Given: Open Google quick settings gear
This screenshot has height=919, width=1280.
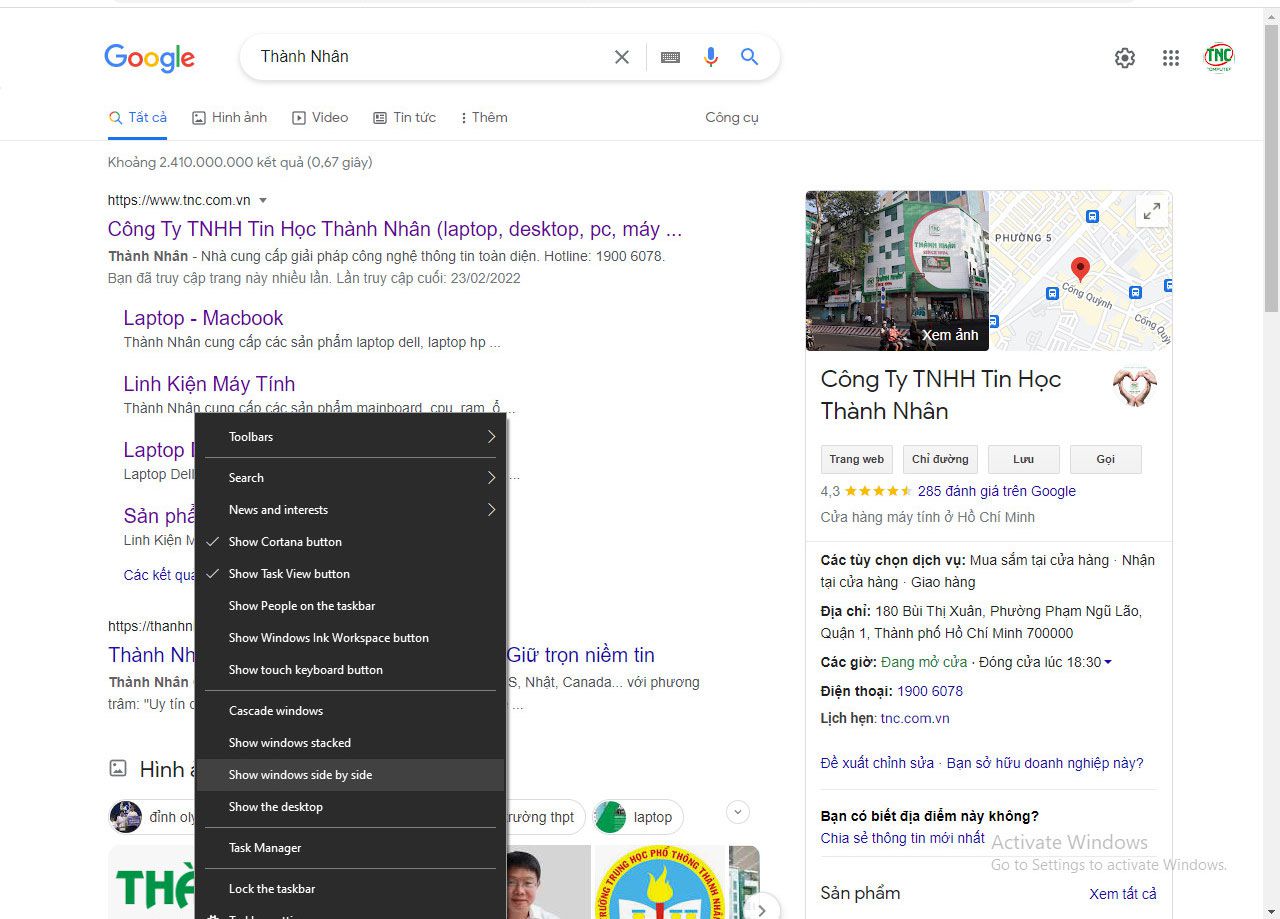Looking at the screenshot, I should [x=1125, y=58].
